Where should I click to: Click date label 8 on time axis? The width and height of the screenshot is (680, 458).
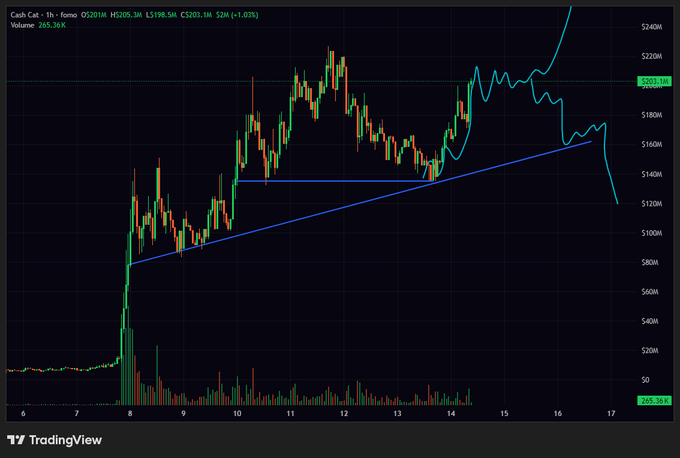(130, 413)
